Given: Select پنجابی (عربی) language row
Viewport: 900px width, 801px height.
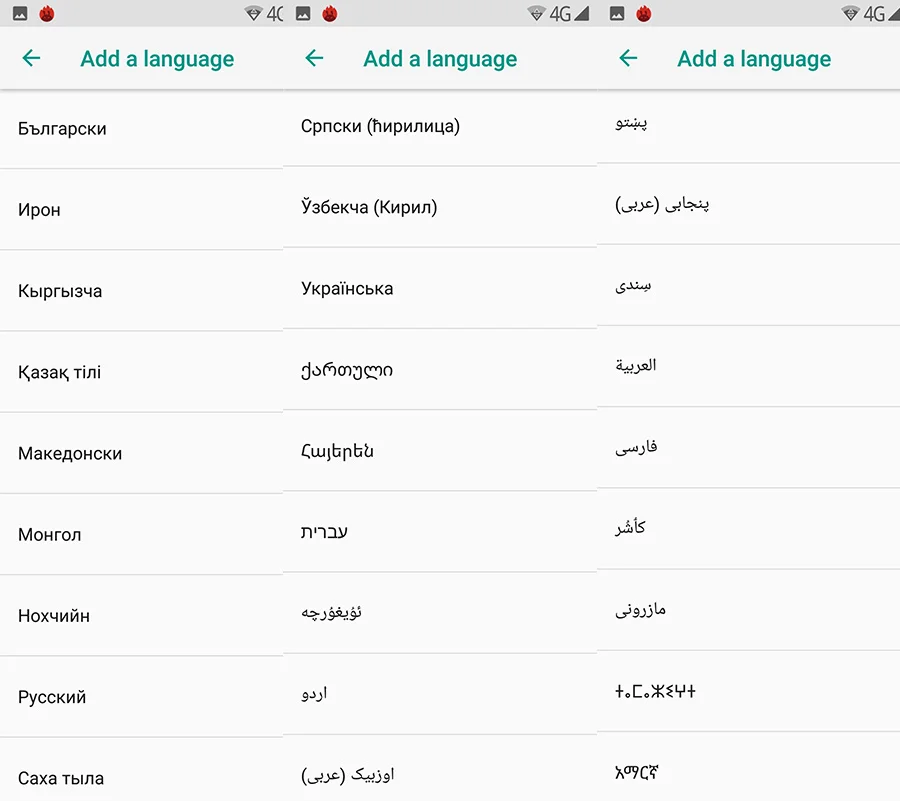Looking at the screenshot, I should [x=748, y=204].
